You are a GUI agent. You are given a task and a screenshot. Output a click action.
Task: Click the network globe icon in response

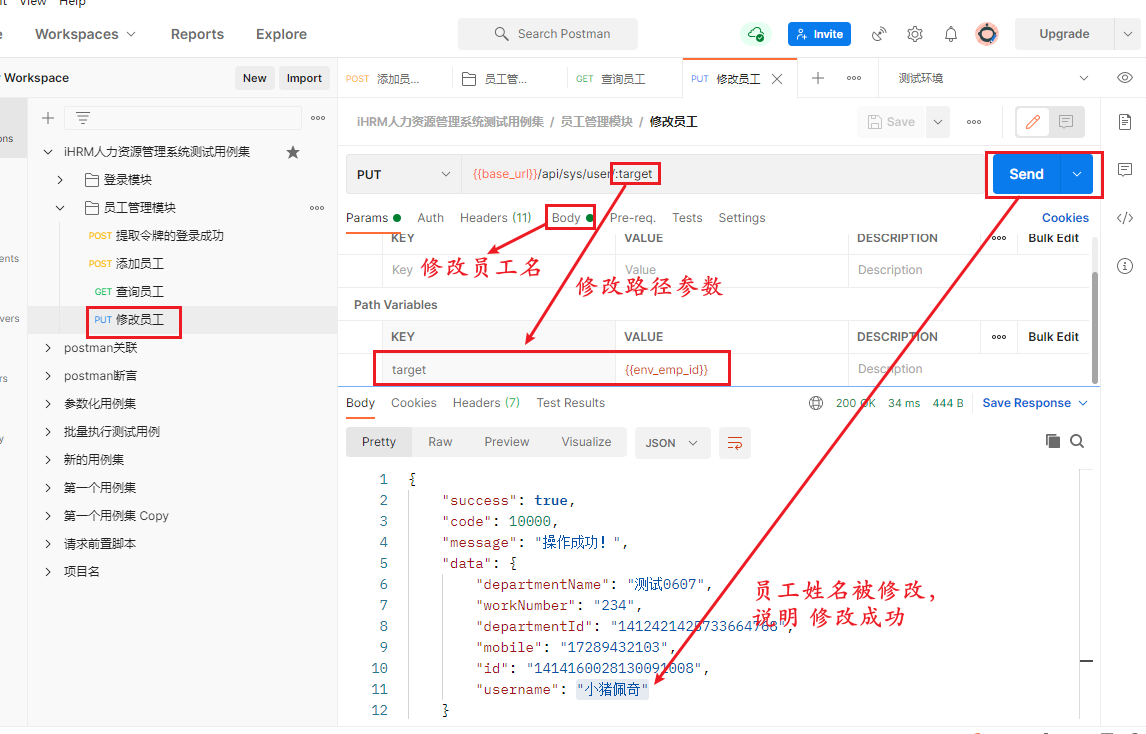pyautogui.click(x=816, y=403)
